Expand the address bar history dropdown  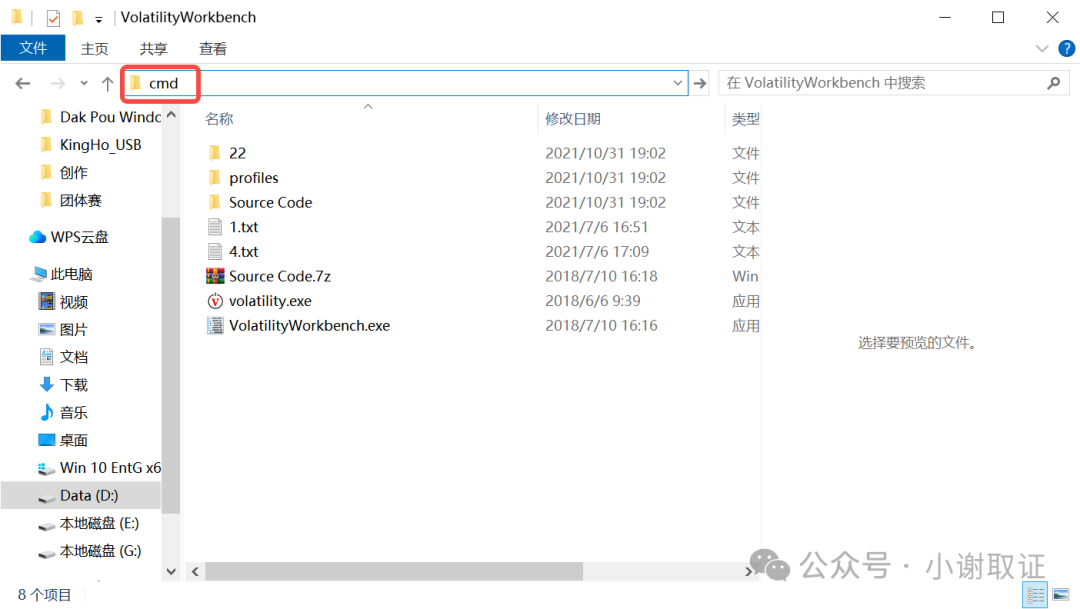(x=678, y=83)
